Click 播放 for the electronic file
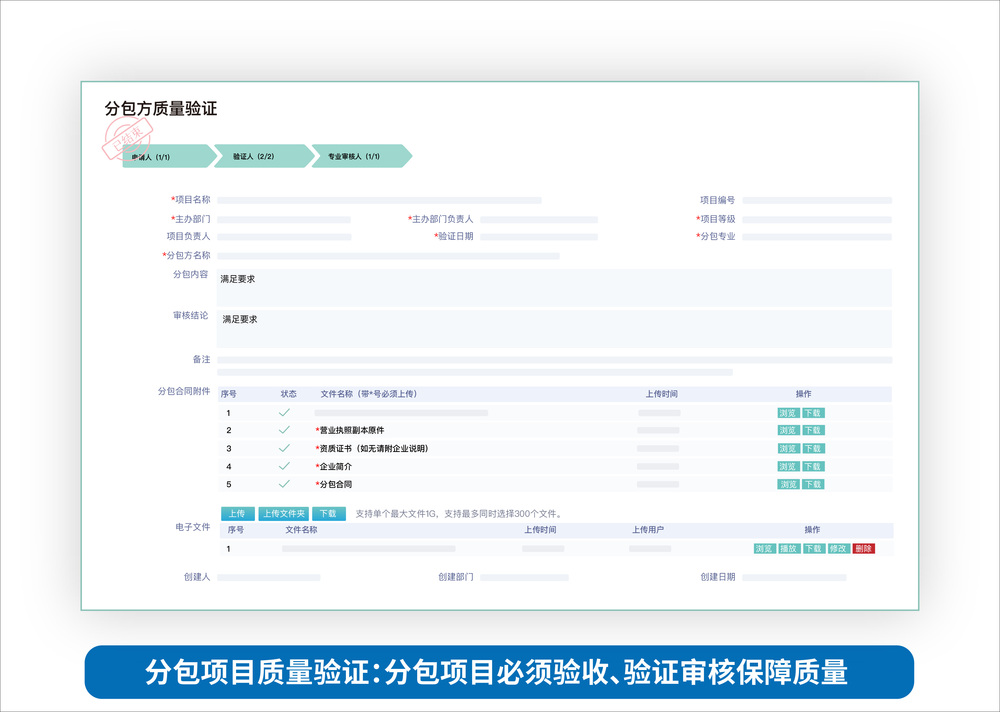This screenshot has width=1000, height=712. click(x=789, y=549)
